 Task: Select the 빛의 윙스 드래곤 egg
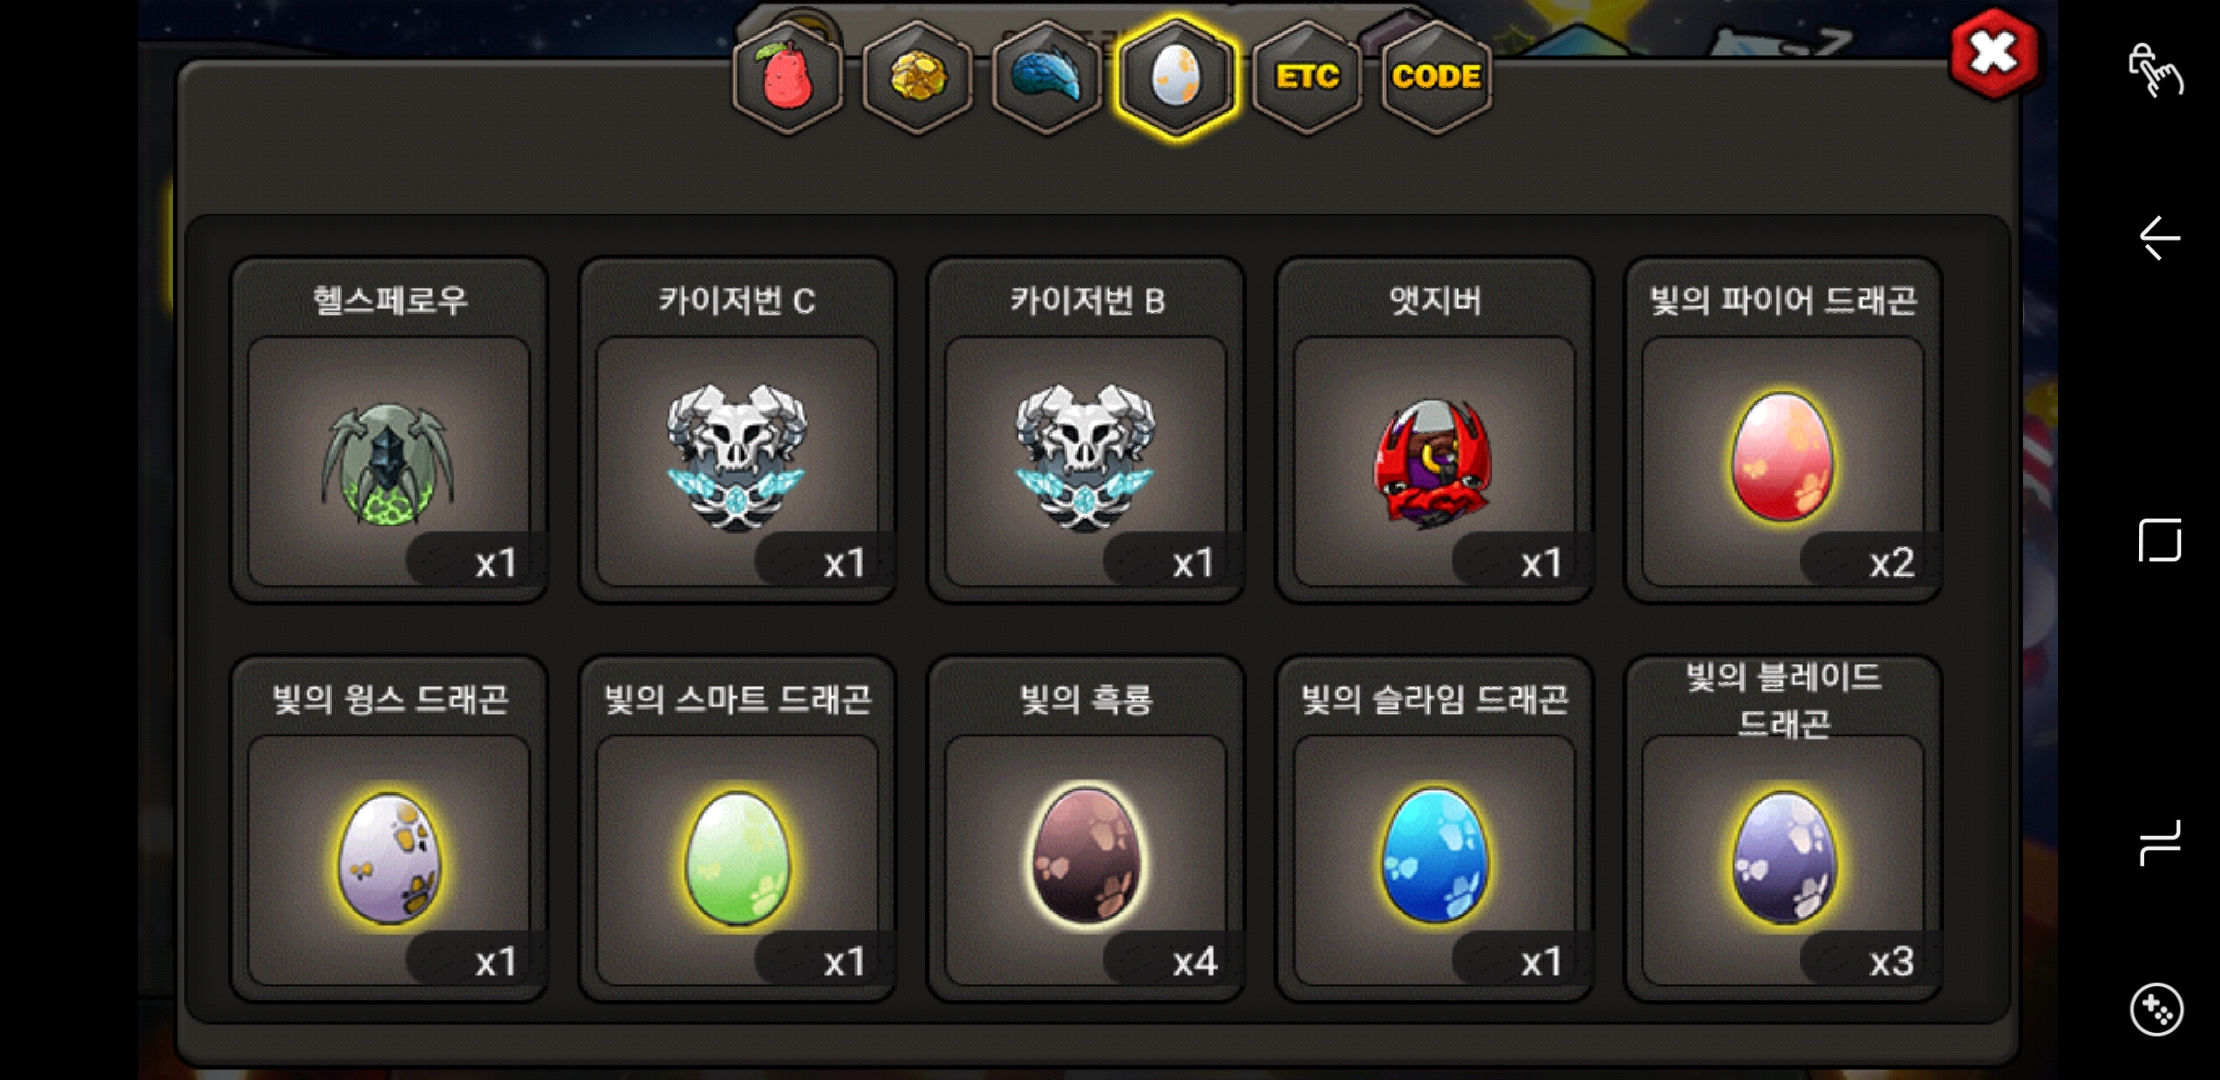click(x=389, y=828)
